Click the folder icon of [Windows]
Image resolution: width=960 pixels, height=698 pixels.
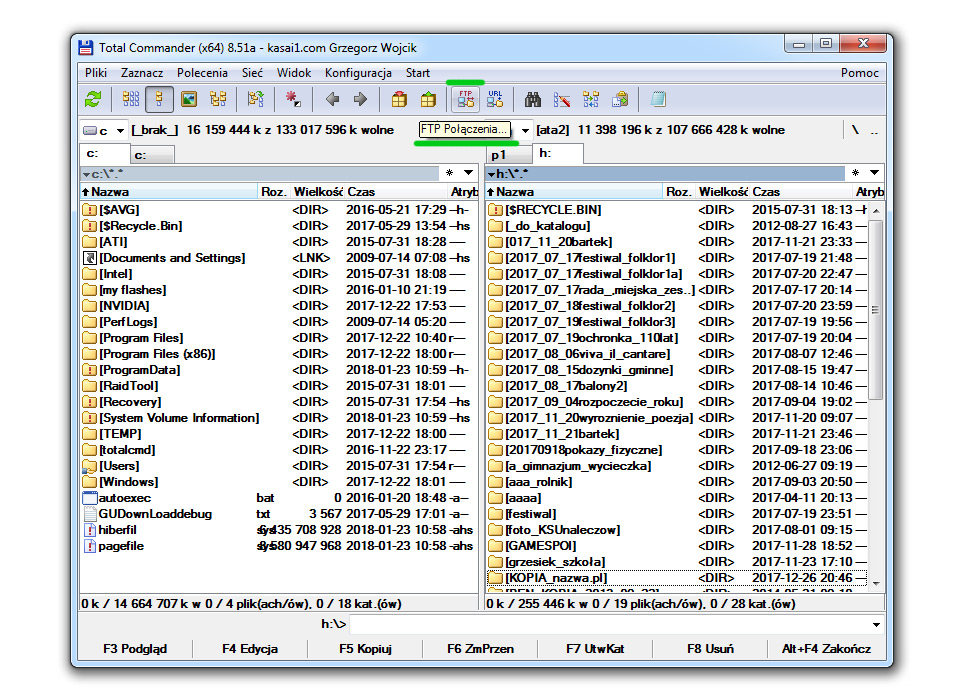point(90,482)
